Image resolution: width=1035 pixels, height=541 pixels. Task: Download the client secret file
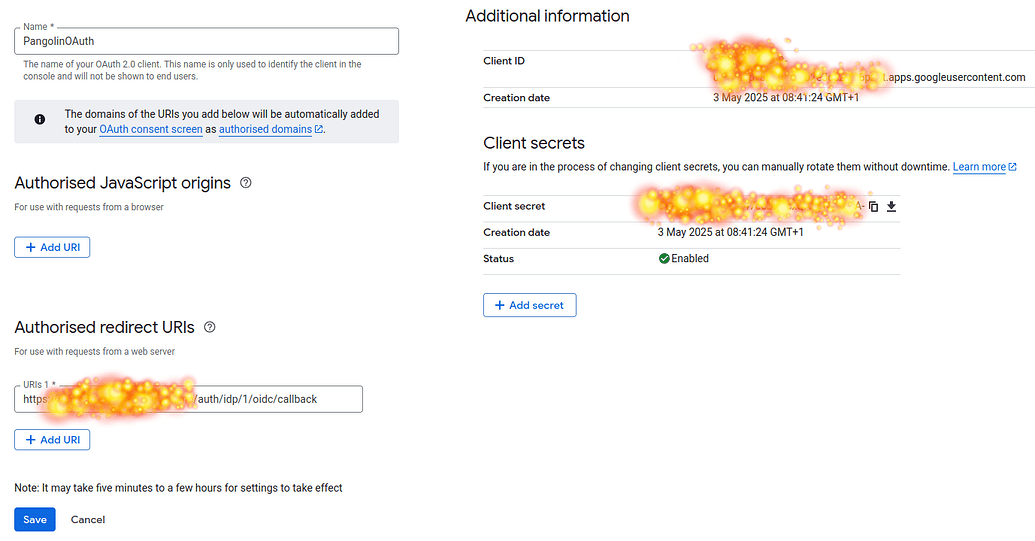tap(891, 207)
